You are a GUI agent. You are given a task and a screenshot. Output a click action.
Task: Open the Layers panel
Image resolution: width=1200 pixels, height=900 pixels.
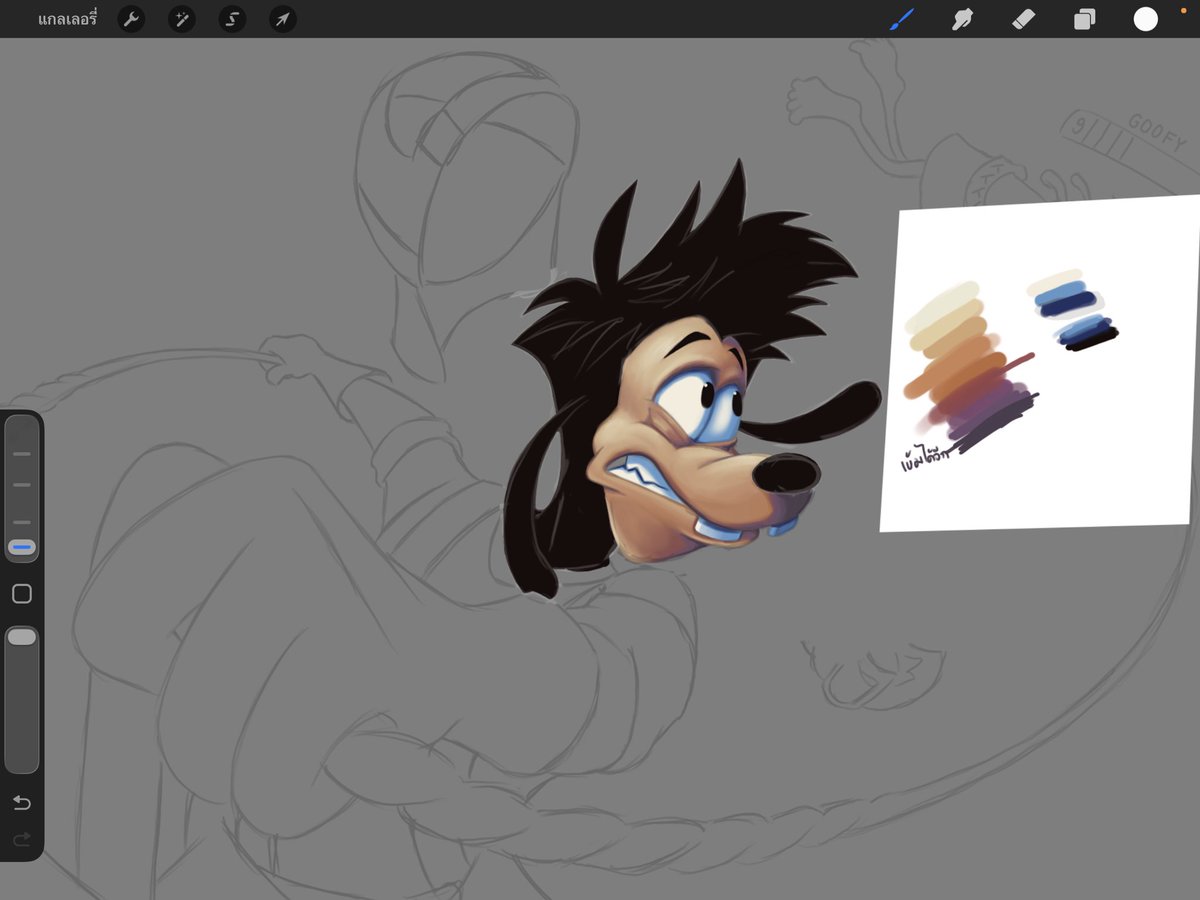[x=1084, y=19]
